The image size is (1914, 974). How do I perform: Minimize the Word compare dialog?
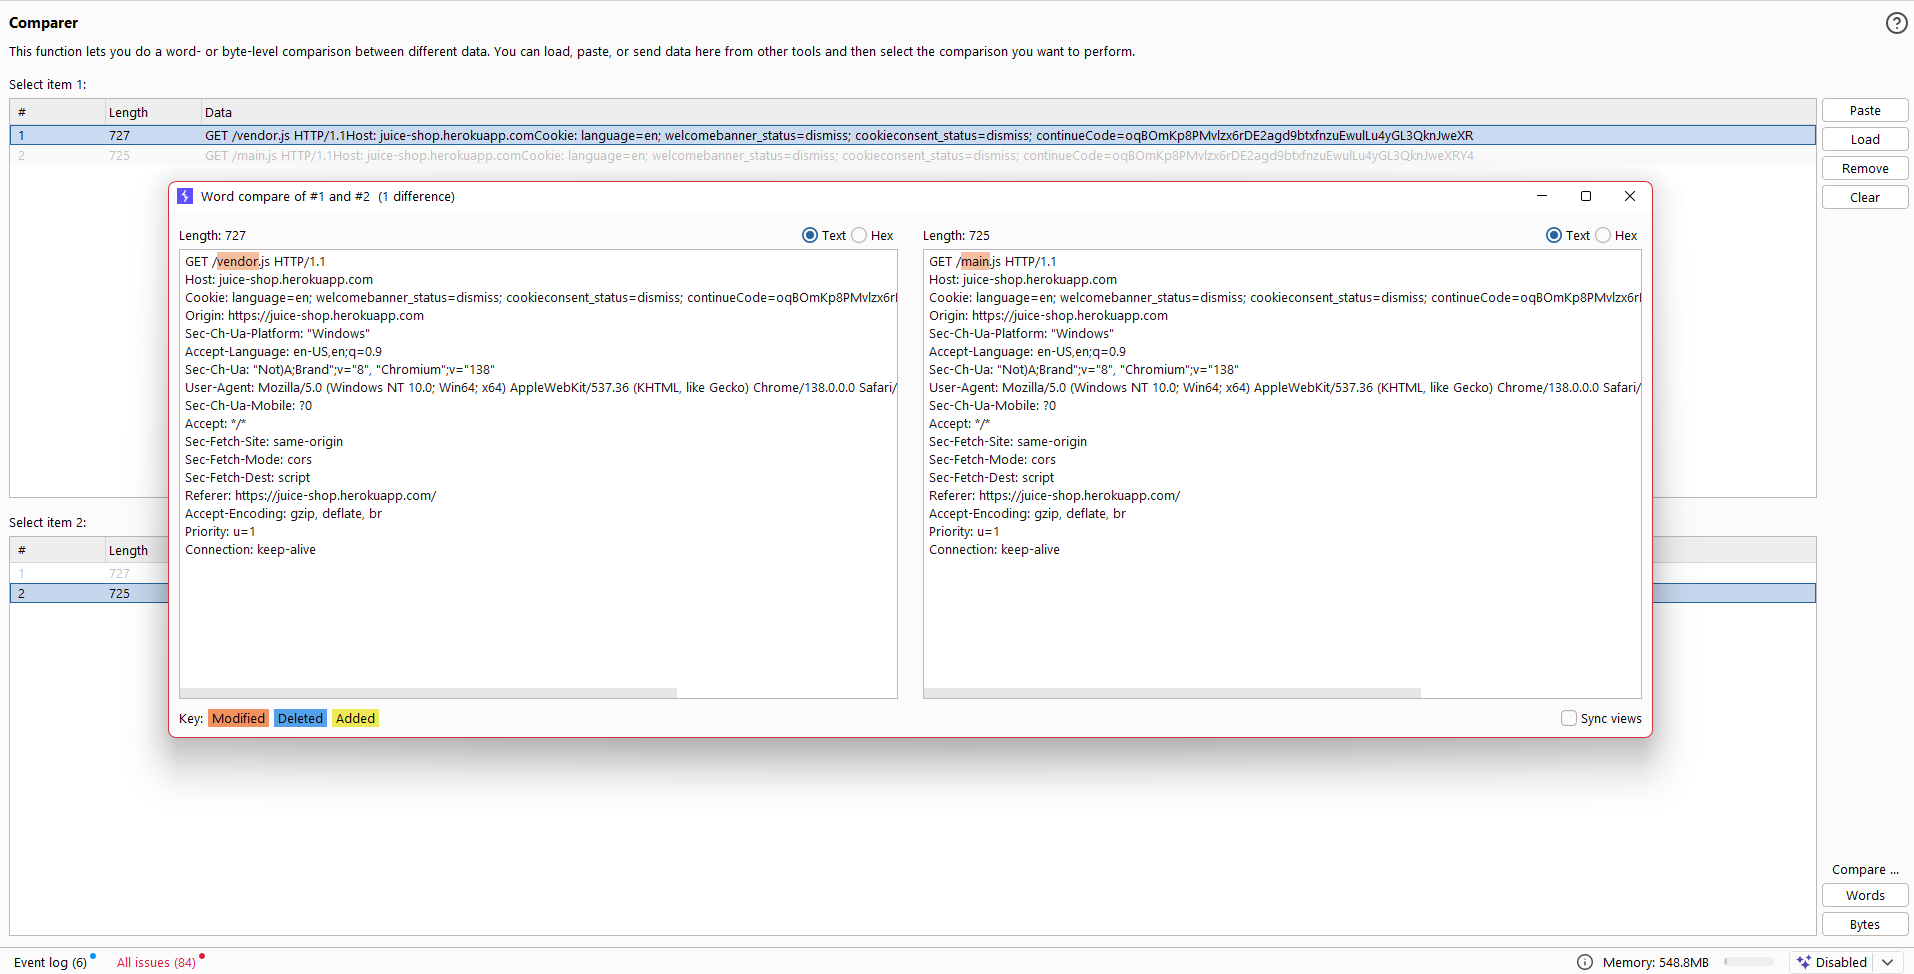1541,196
